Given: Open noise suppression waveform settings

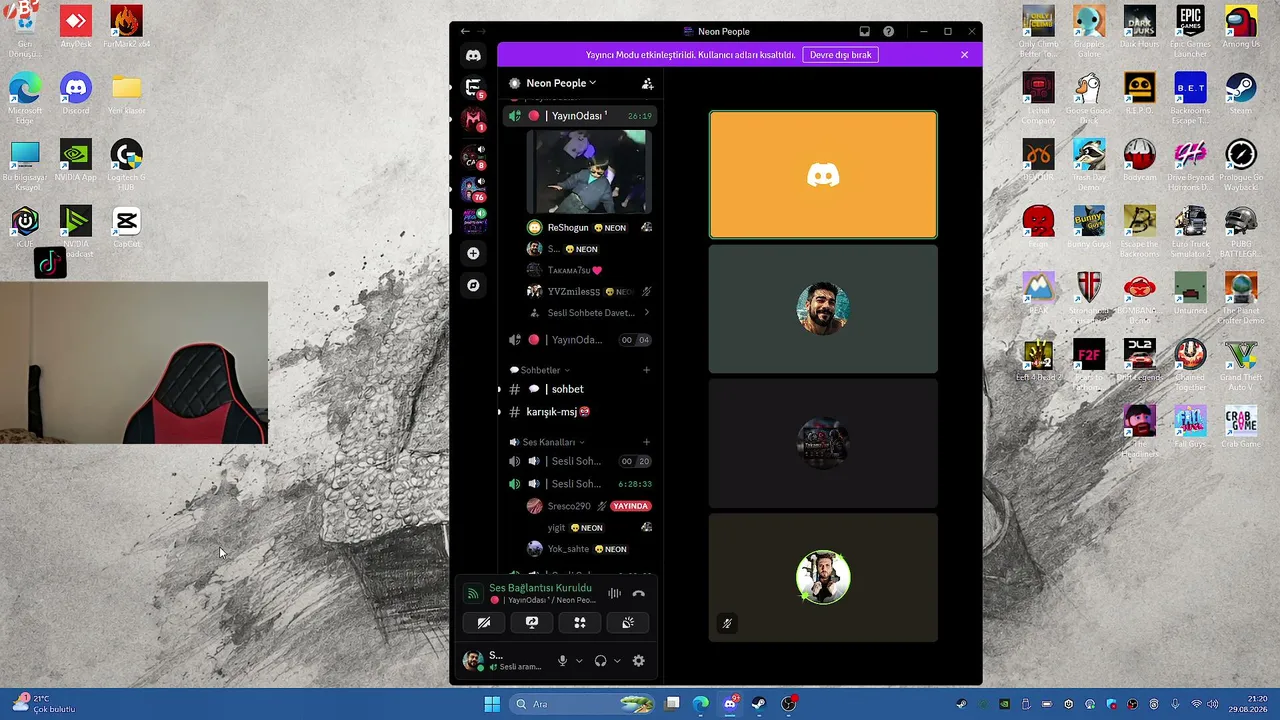Looking at the screenshot, I should pos(614,594).
